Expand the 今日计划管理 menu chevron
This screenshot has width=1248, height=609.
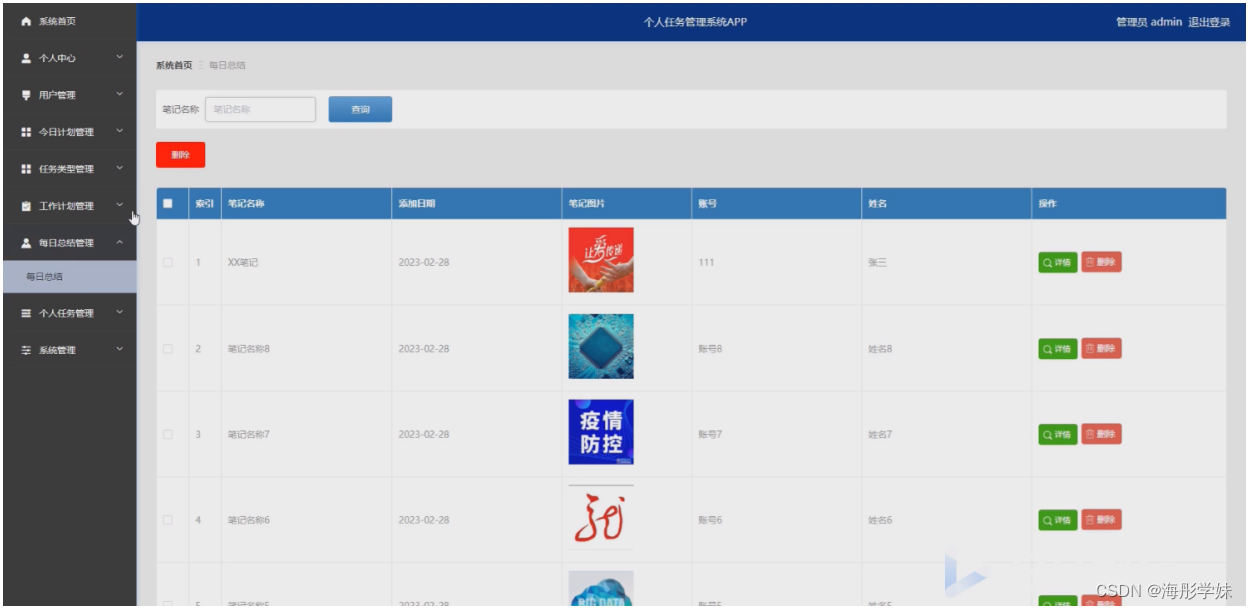pyautogui.click(x=120, y=131)
